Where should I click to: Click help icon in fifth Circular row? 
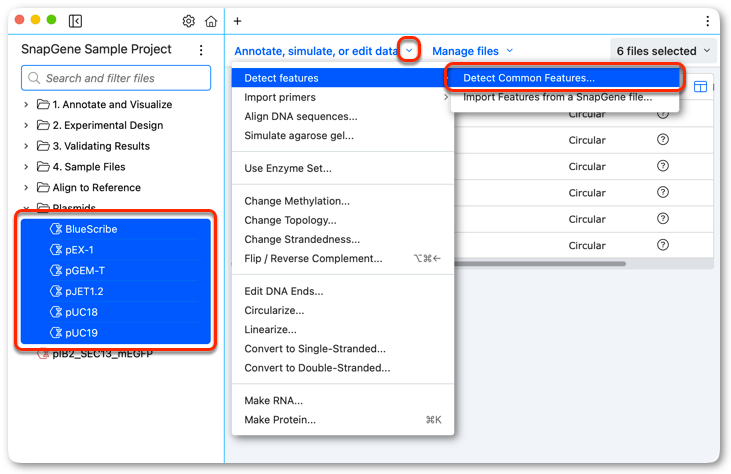[662, 219]
